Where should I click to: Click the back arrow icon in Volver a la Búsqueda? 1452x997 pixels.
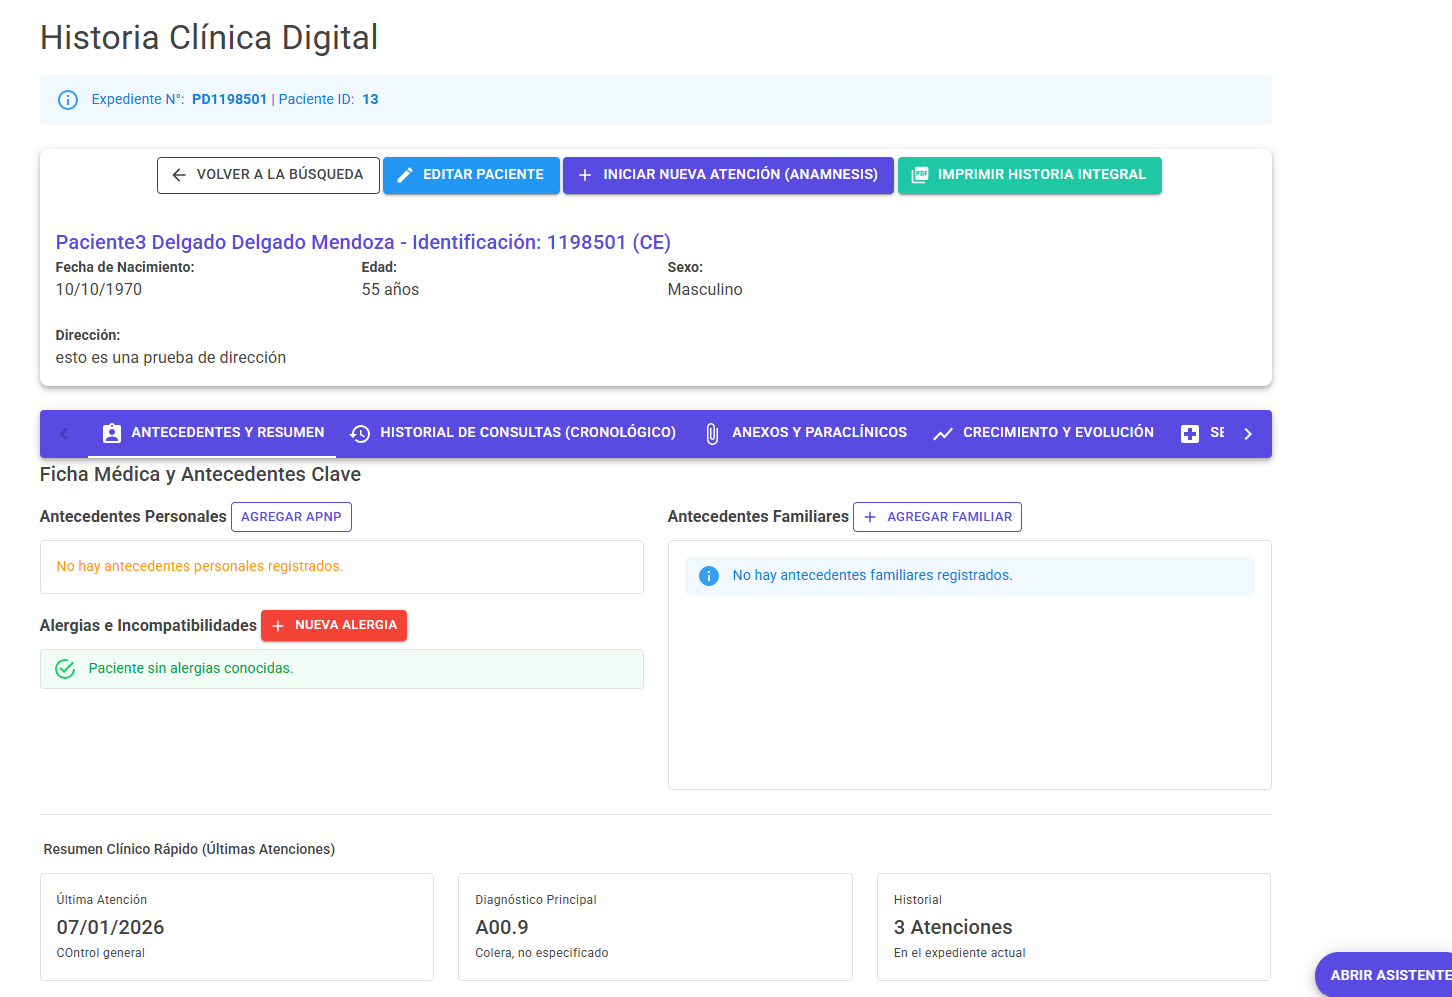pos(179,175)
